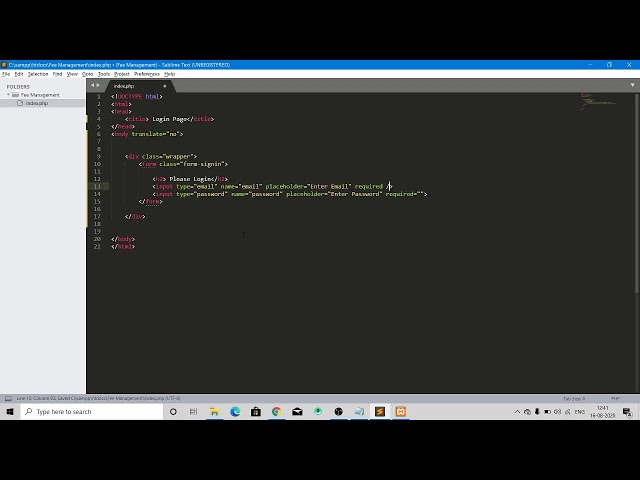Click the 'Login Page' title text

click(x=169, y=119)
